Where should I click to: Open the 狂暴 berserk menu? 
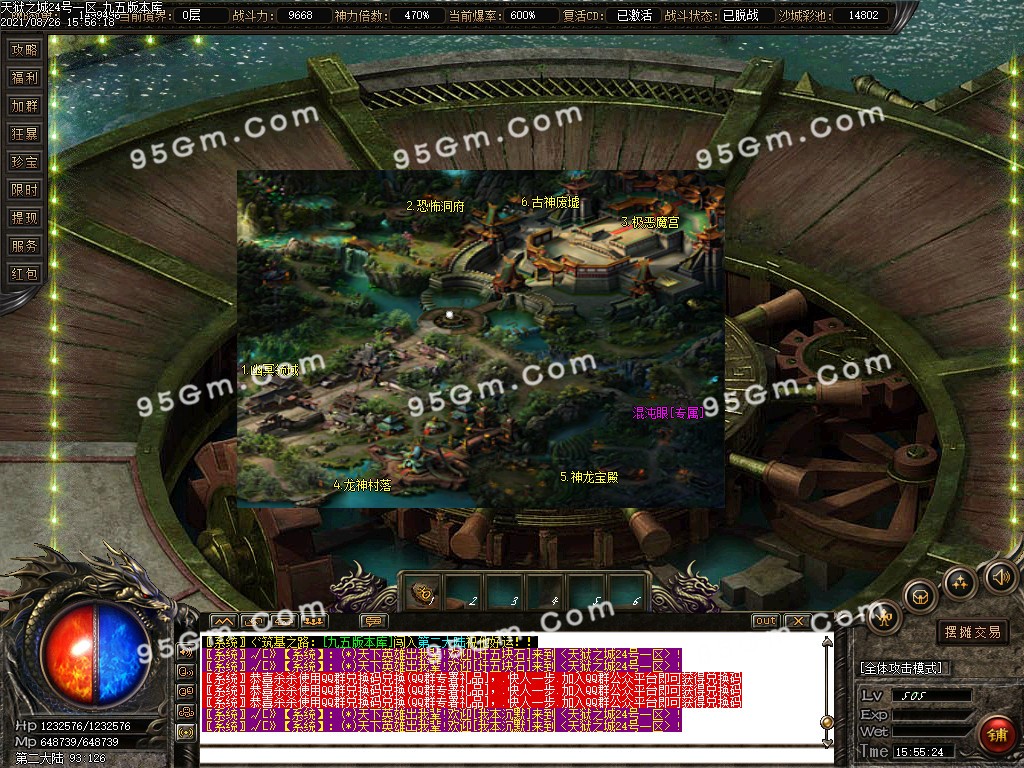(24, 134)
